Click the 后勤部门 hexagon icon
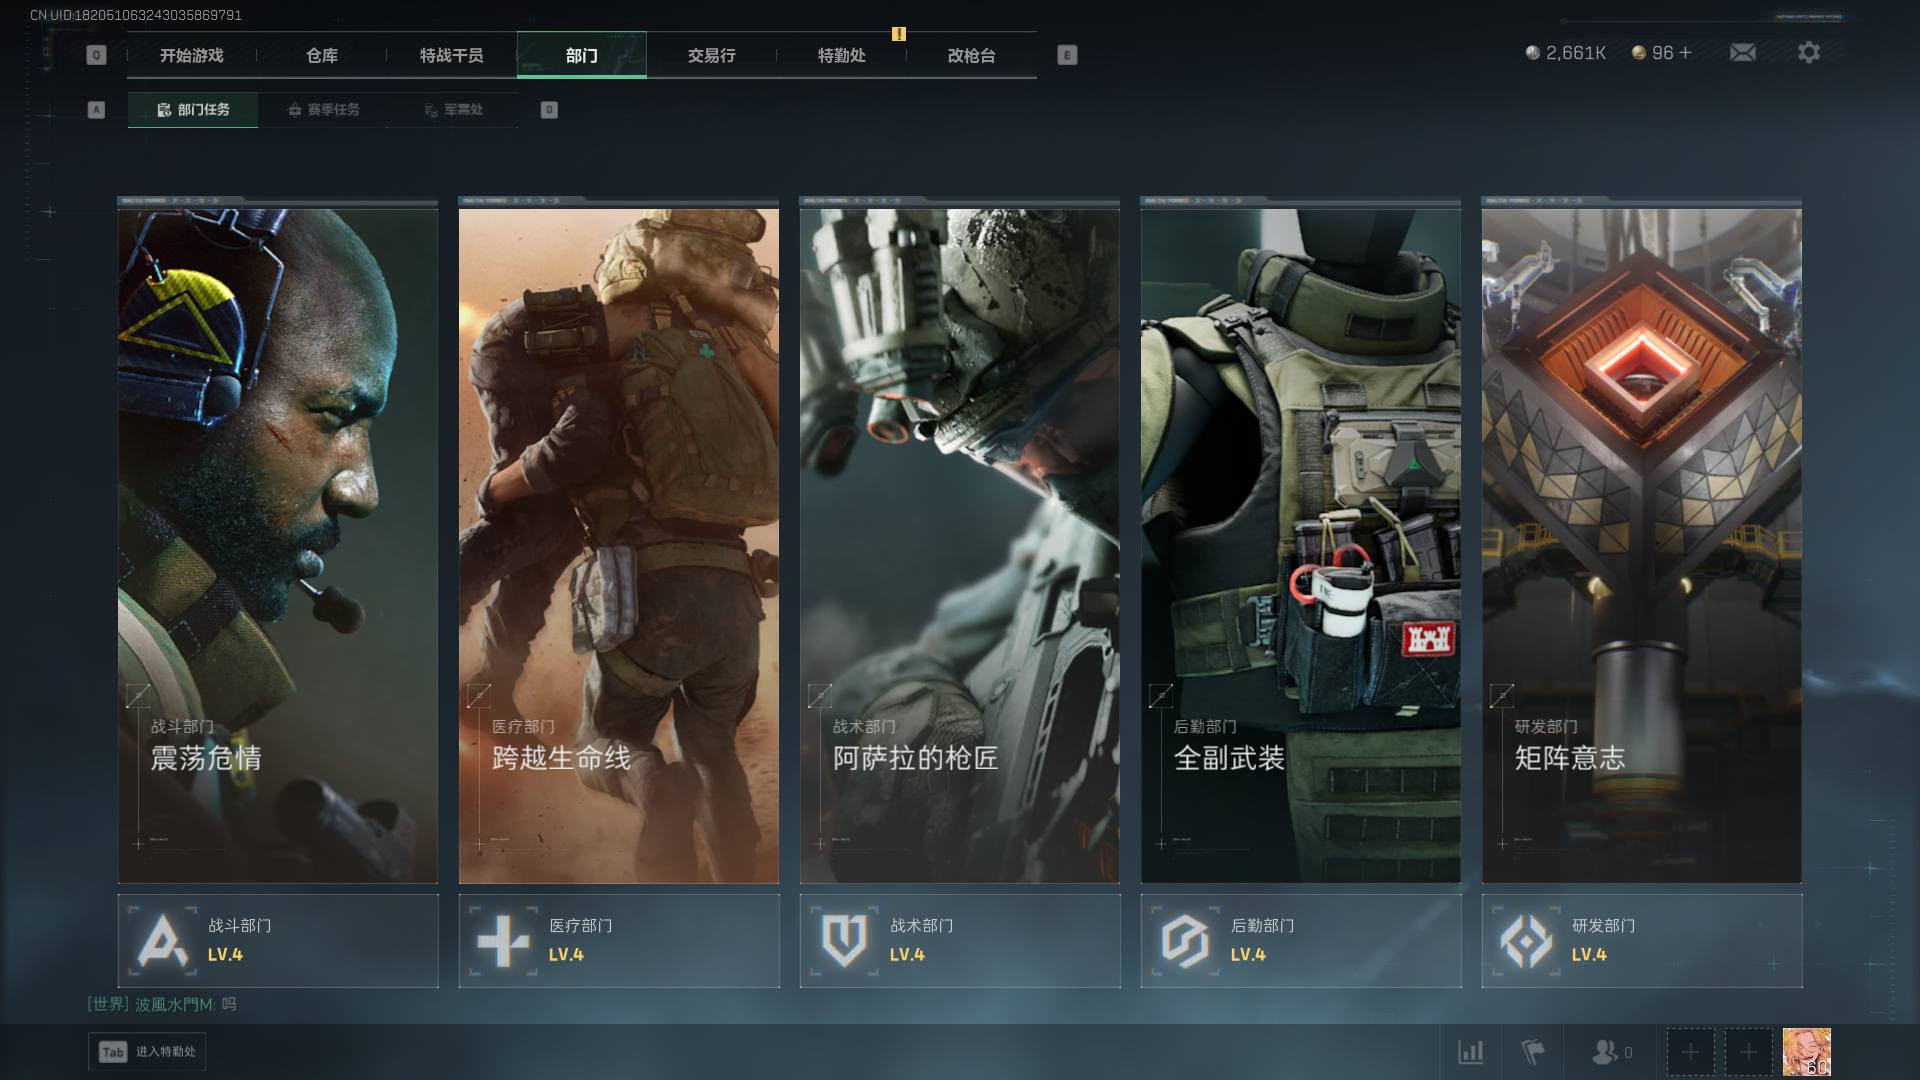 1185,941
